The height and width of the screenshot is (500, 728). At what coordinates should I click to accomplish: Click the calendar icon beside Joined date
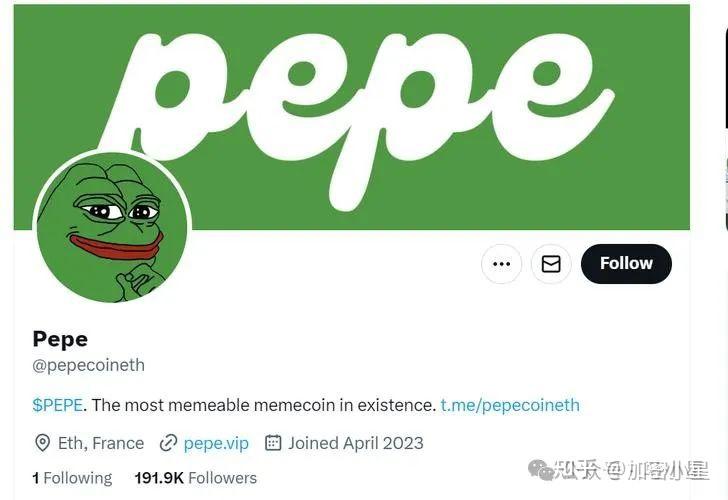273,442
